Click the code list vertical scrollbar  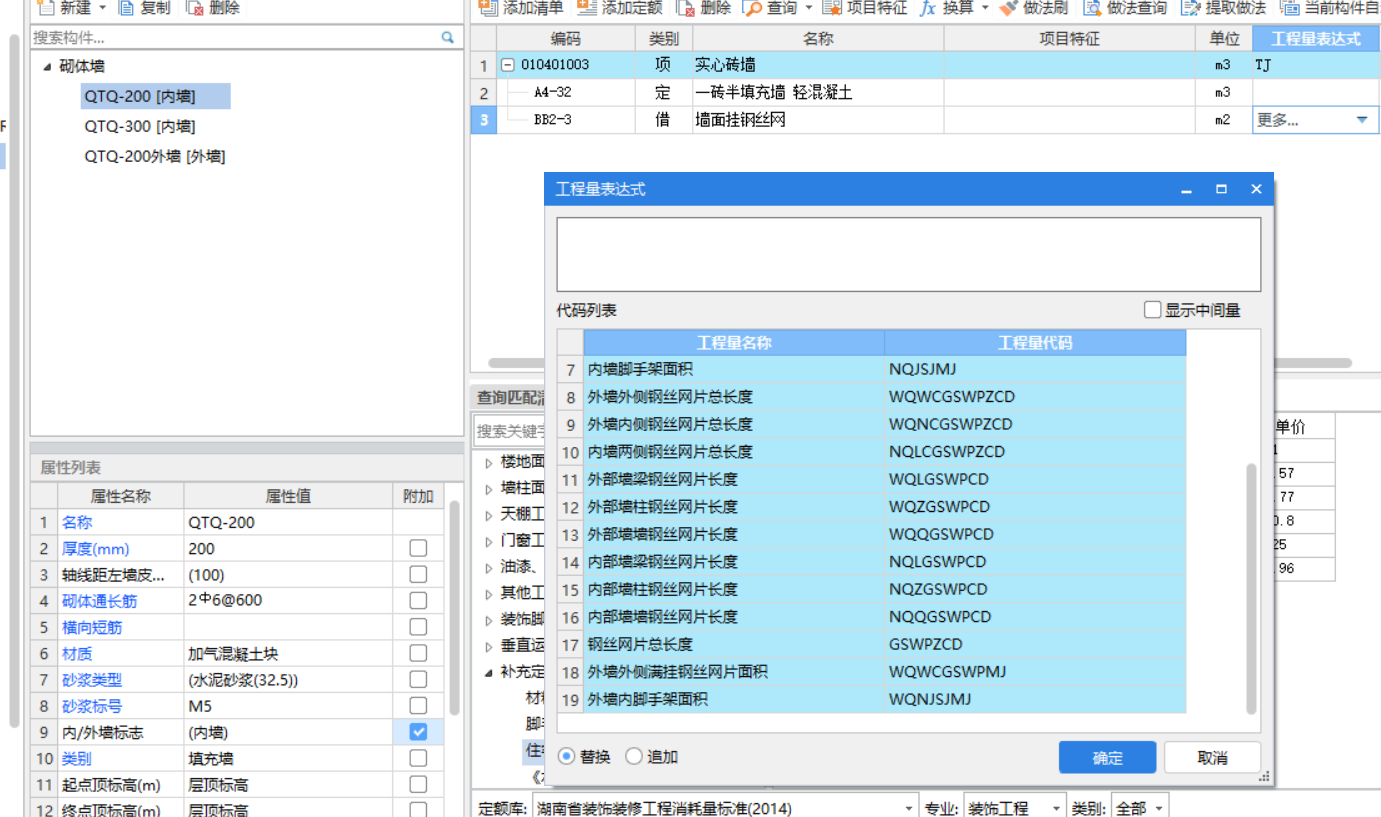click(1251, 588)
